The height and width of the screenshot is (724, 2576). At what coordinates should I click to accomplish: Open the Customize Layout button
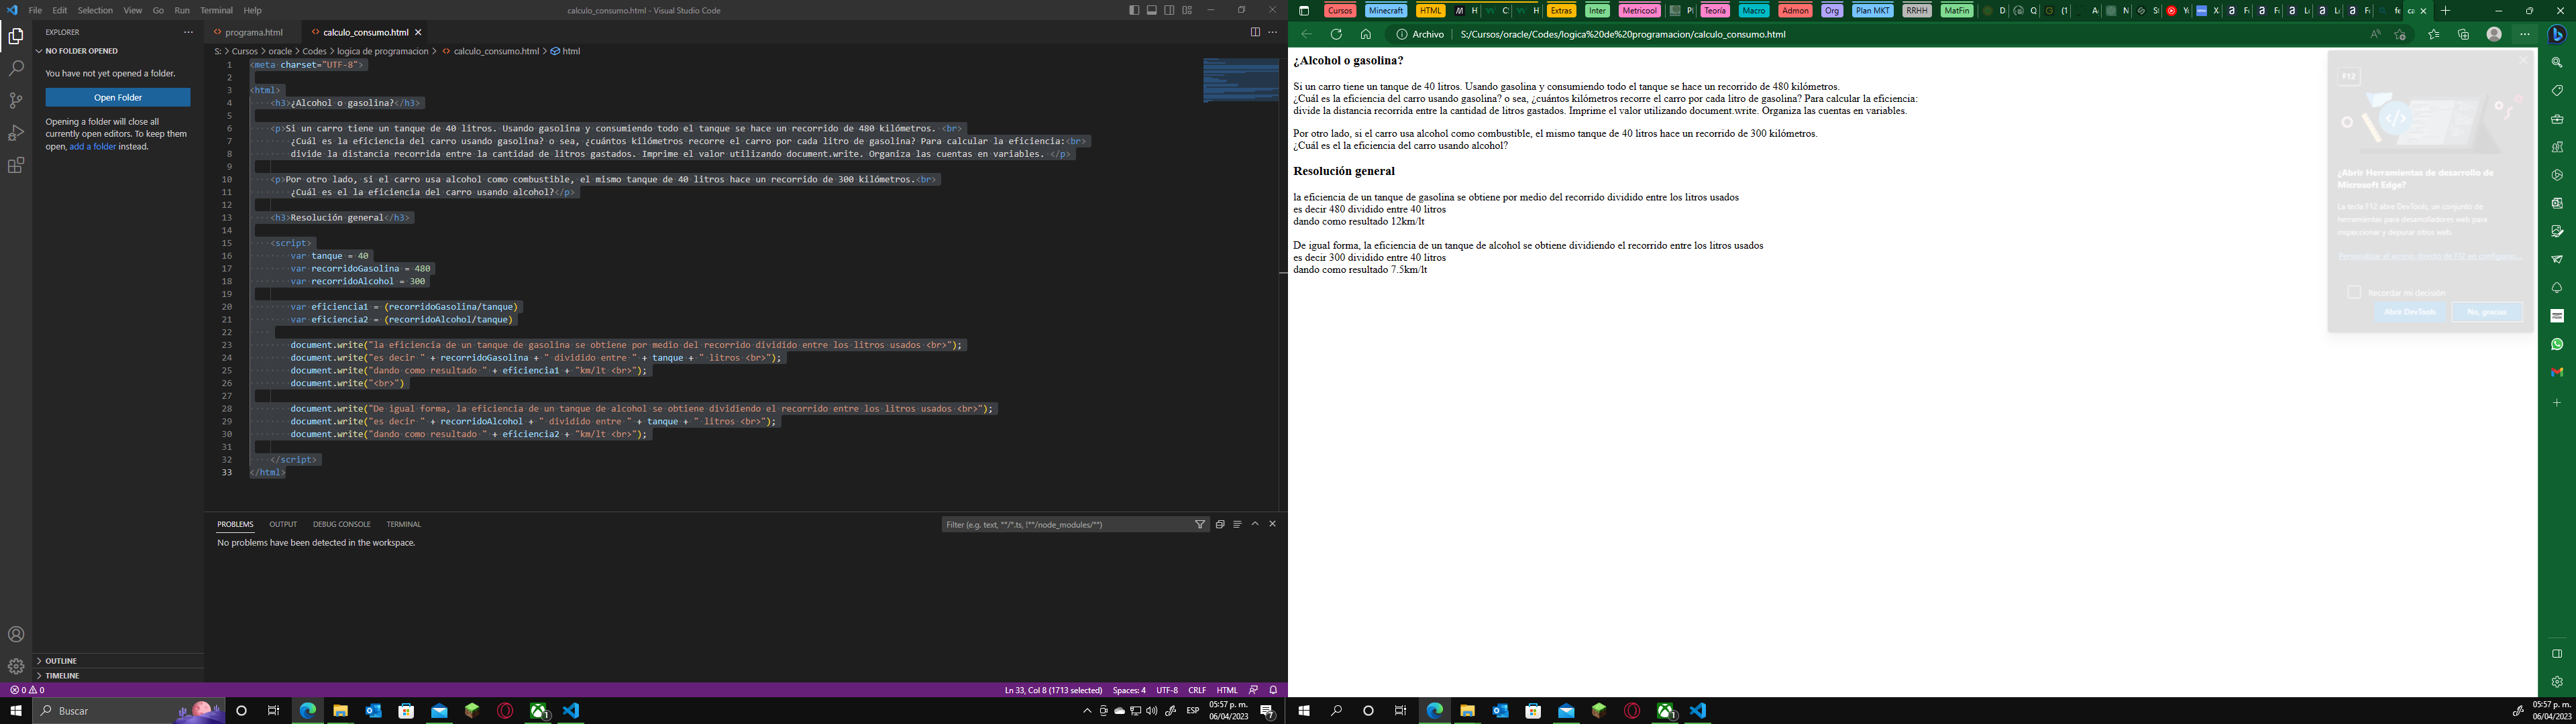coord(1187,10)
